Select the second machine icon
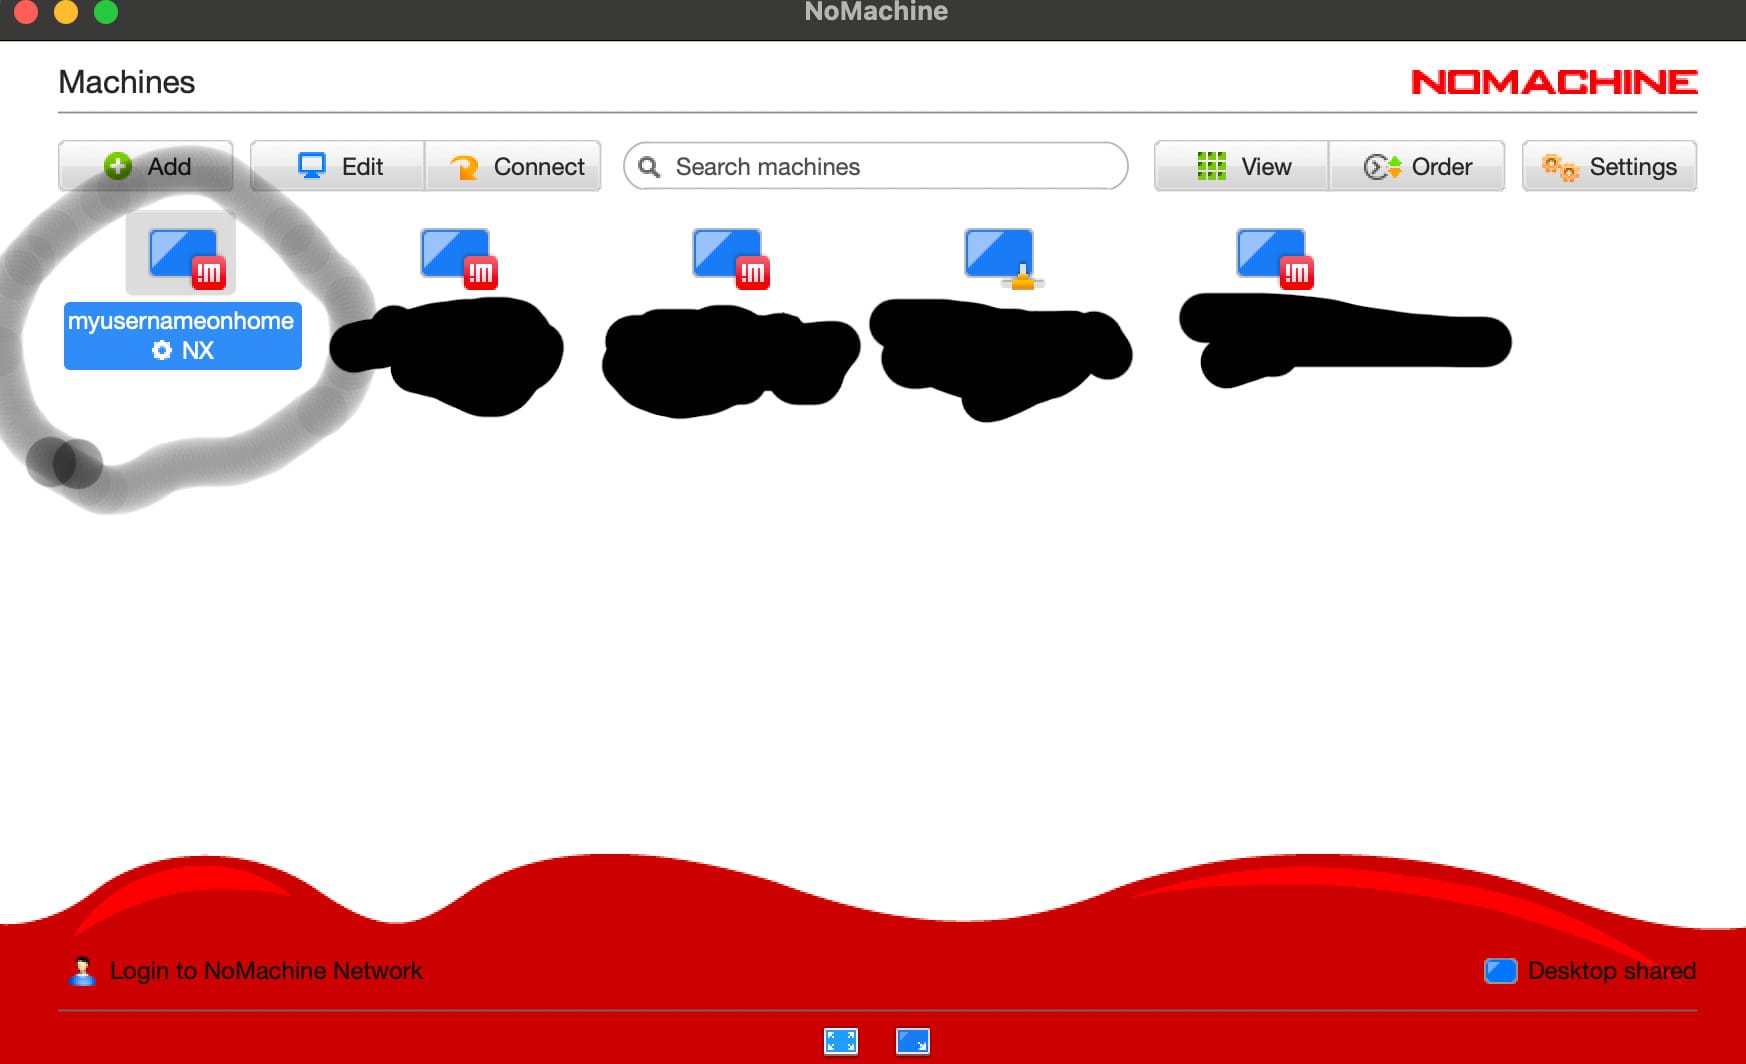This screenshot has height=1064, width=1746. click(x=456, y=256)
